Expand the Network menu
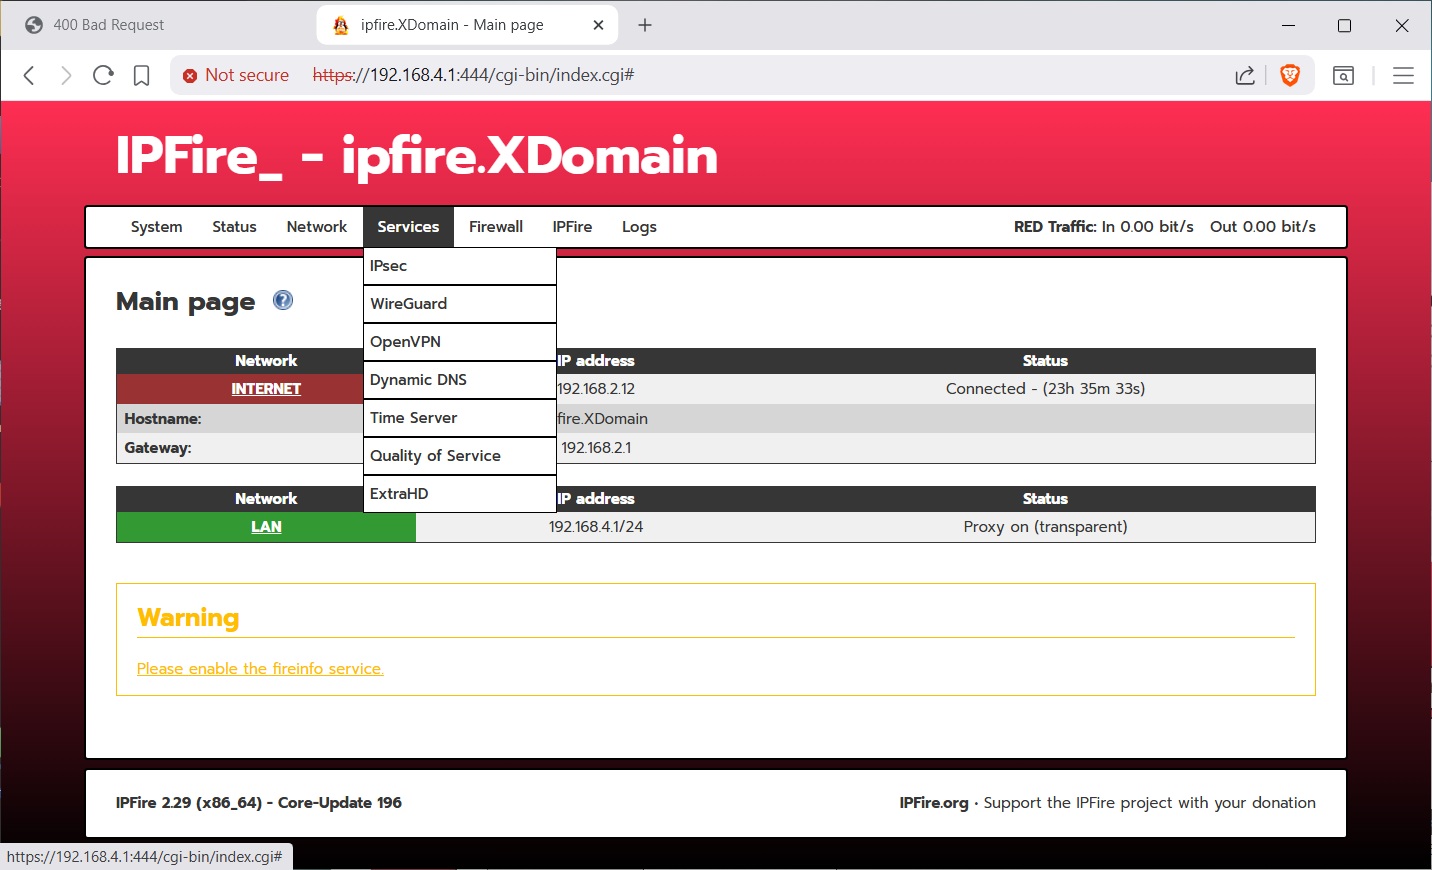This screenshot has width=1432, height=870. click(x=316, y=227)
